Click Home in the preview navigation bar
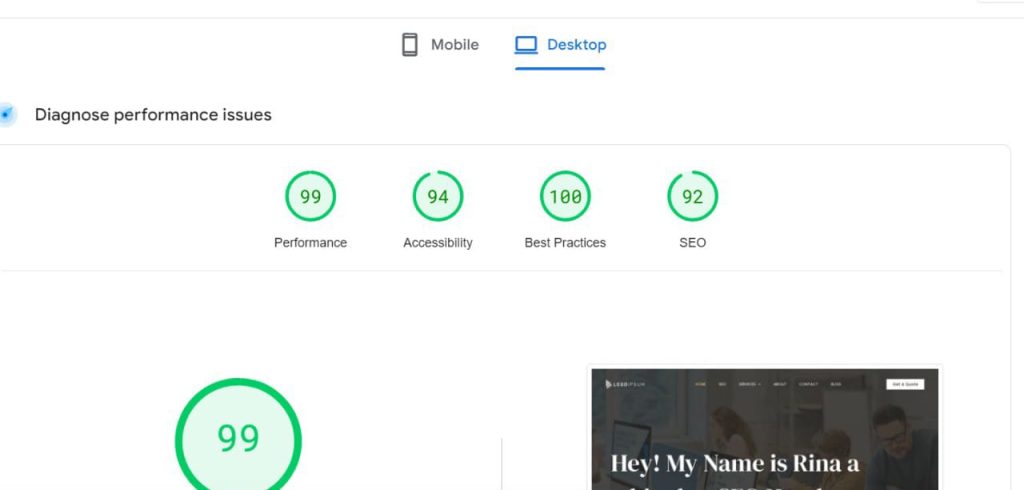The width and height of the screenshot is (1024, 490). tap(700, 384)
